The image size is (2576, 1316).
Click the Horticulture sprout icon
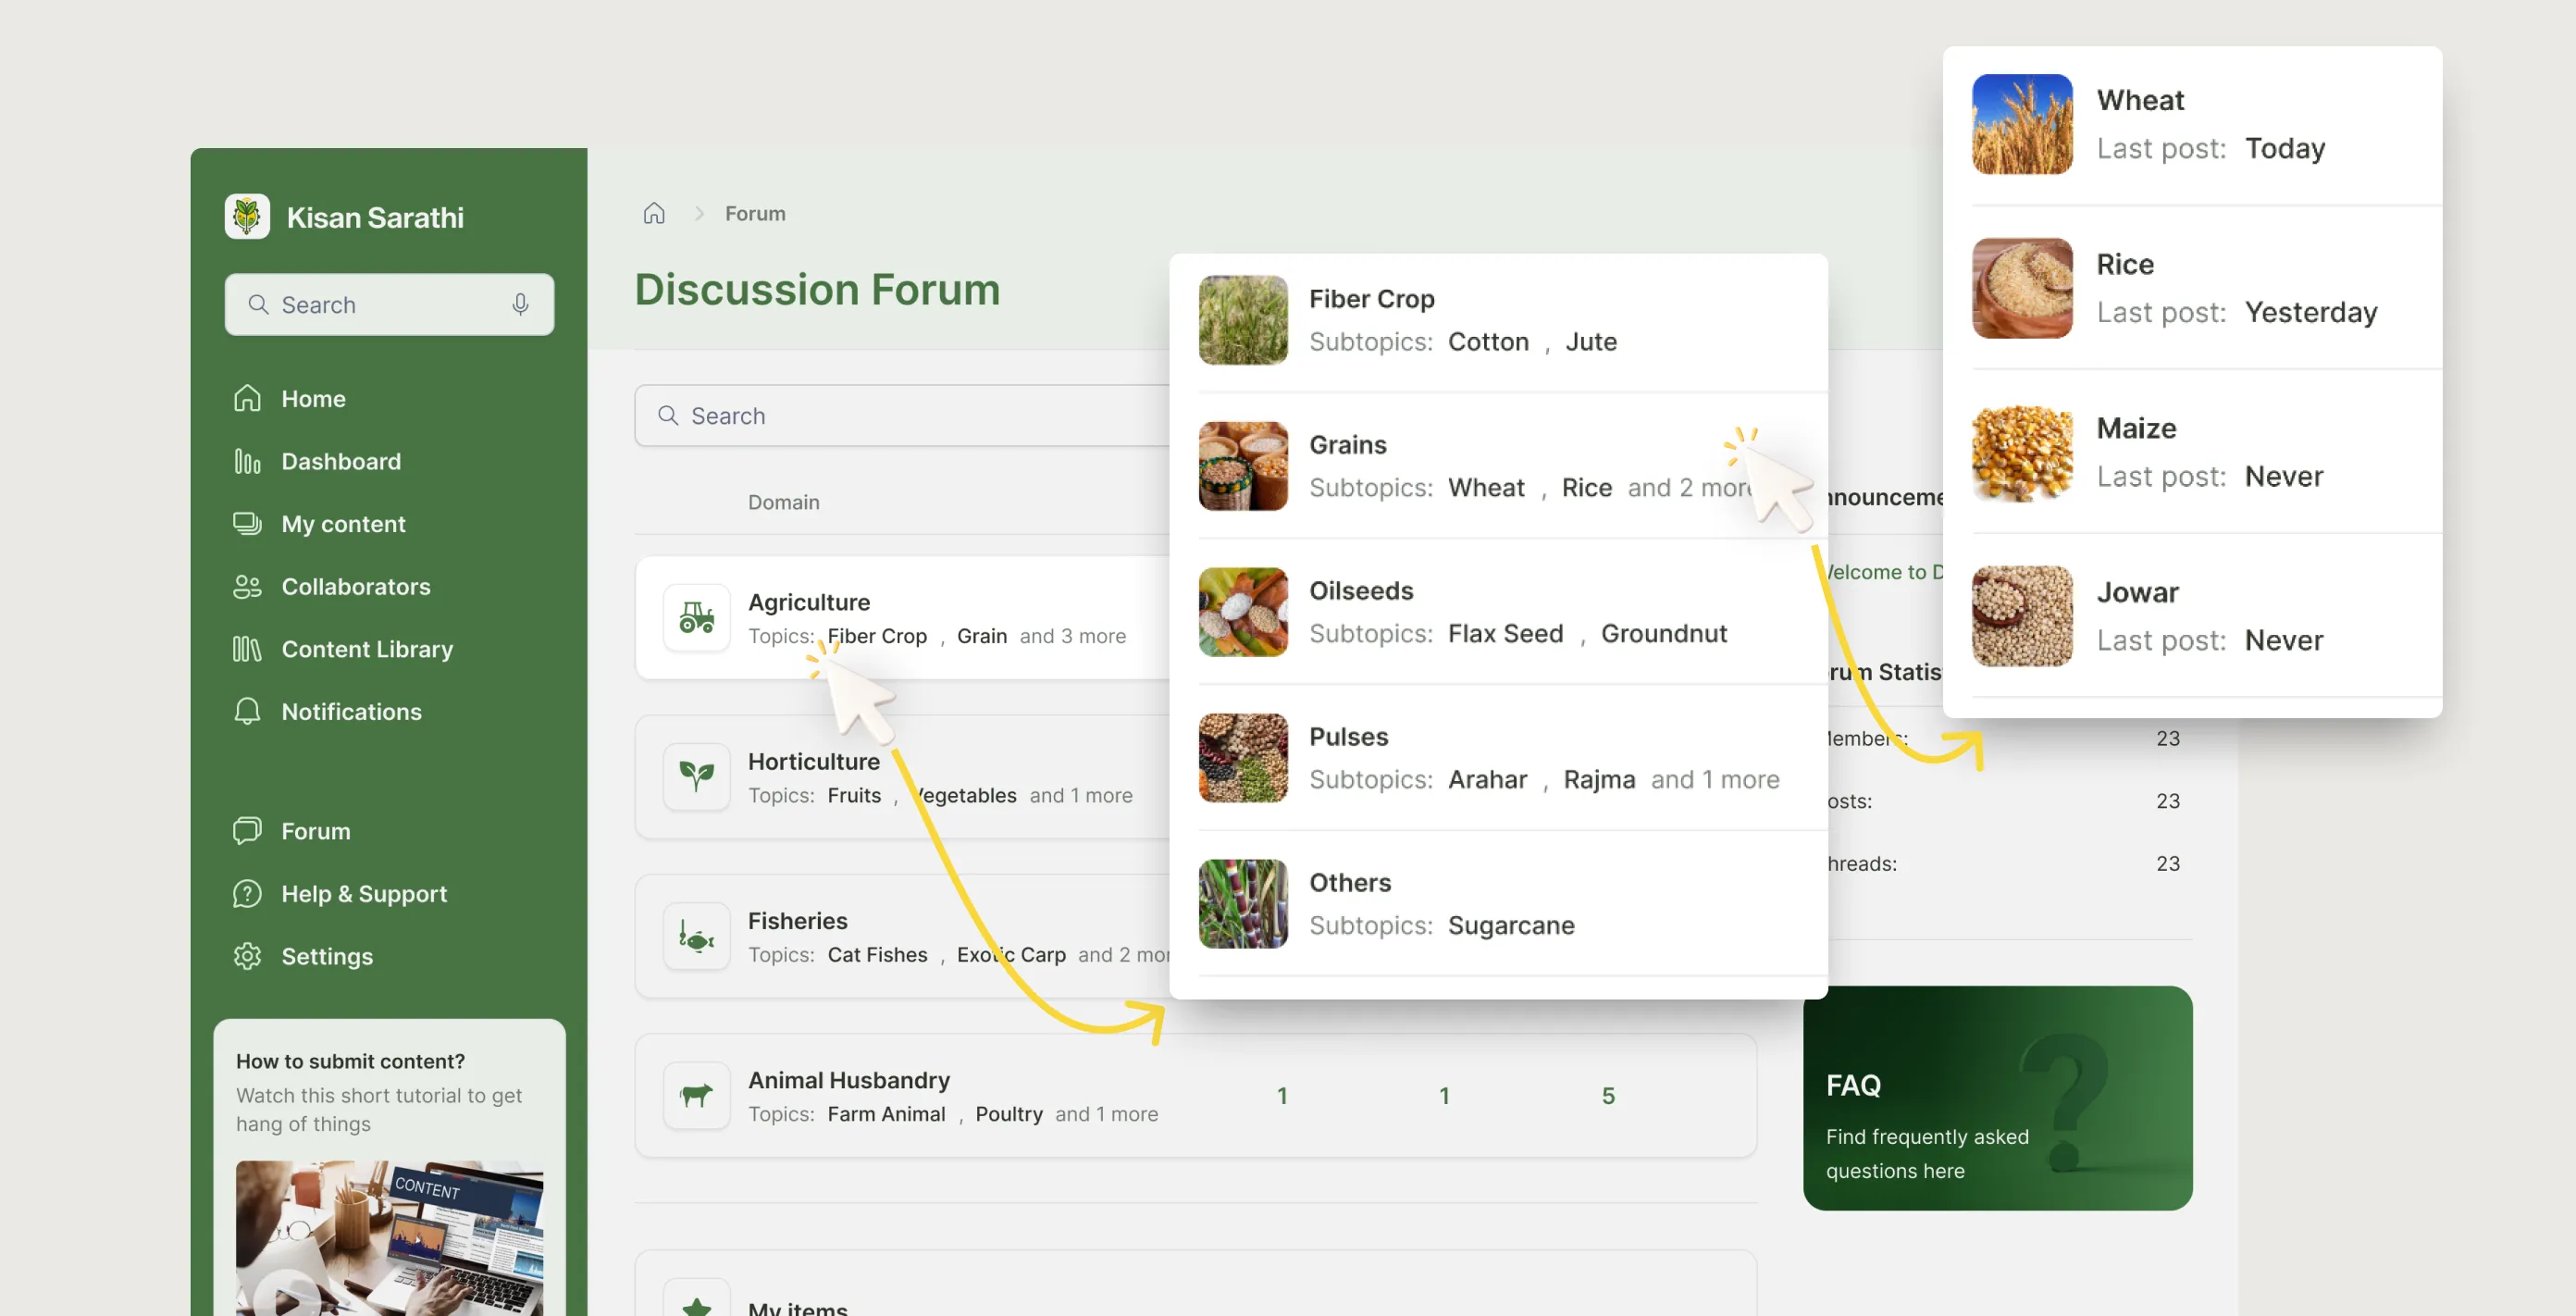pos(696,776)
